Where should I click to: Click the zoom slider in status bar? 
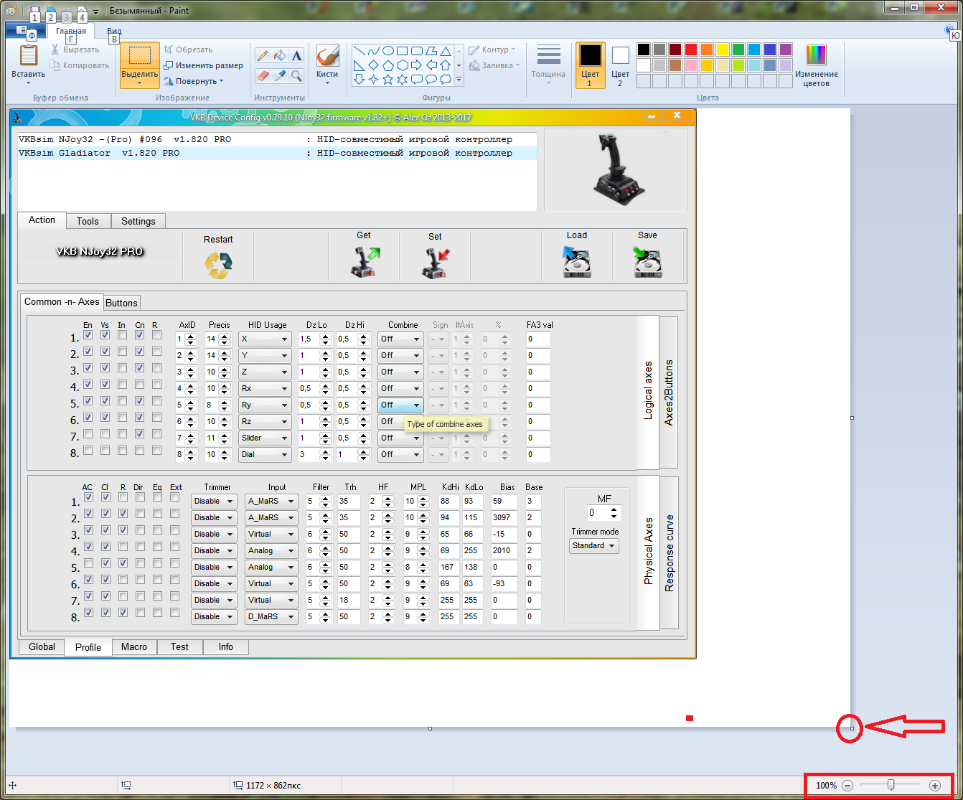pos(891,785)
